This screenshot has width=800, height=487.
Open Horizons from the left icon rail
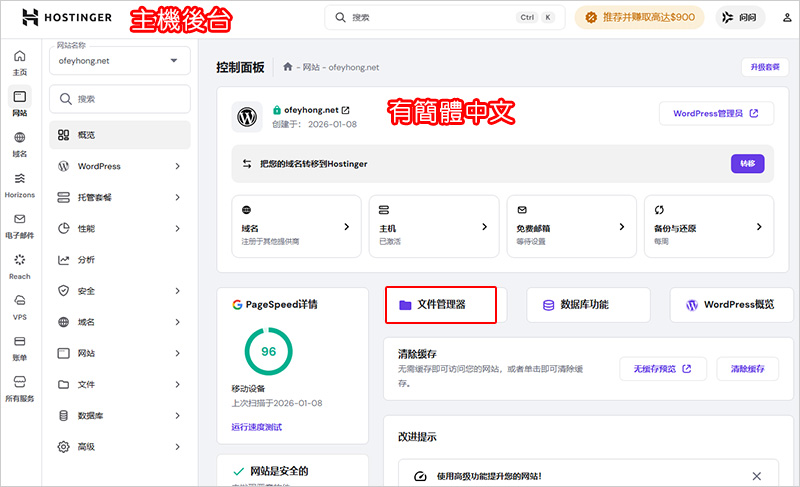(19, 184)
